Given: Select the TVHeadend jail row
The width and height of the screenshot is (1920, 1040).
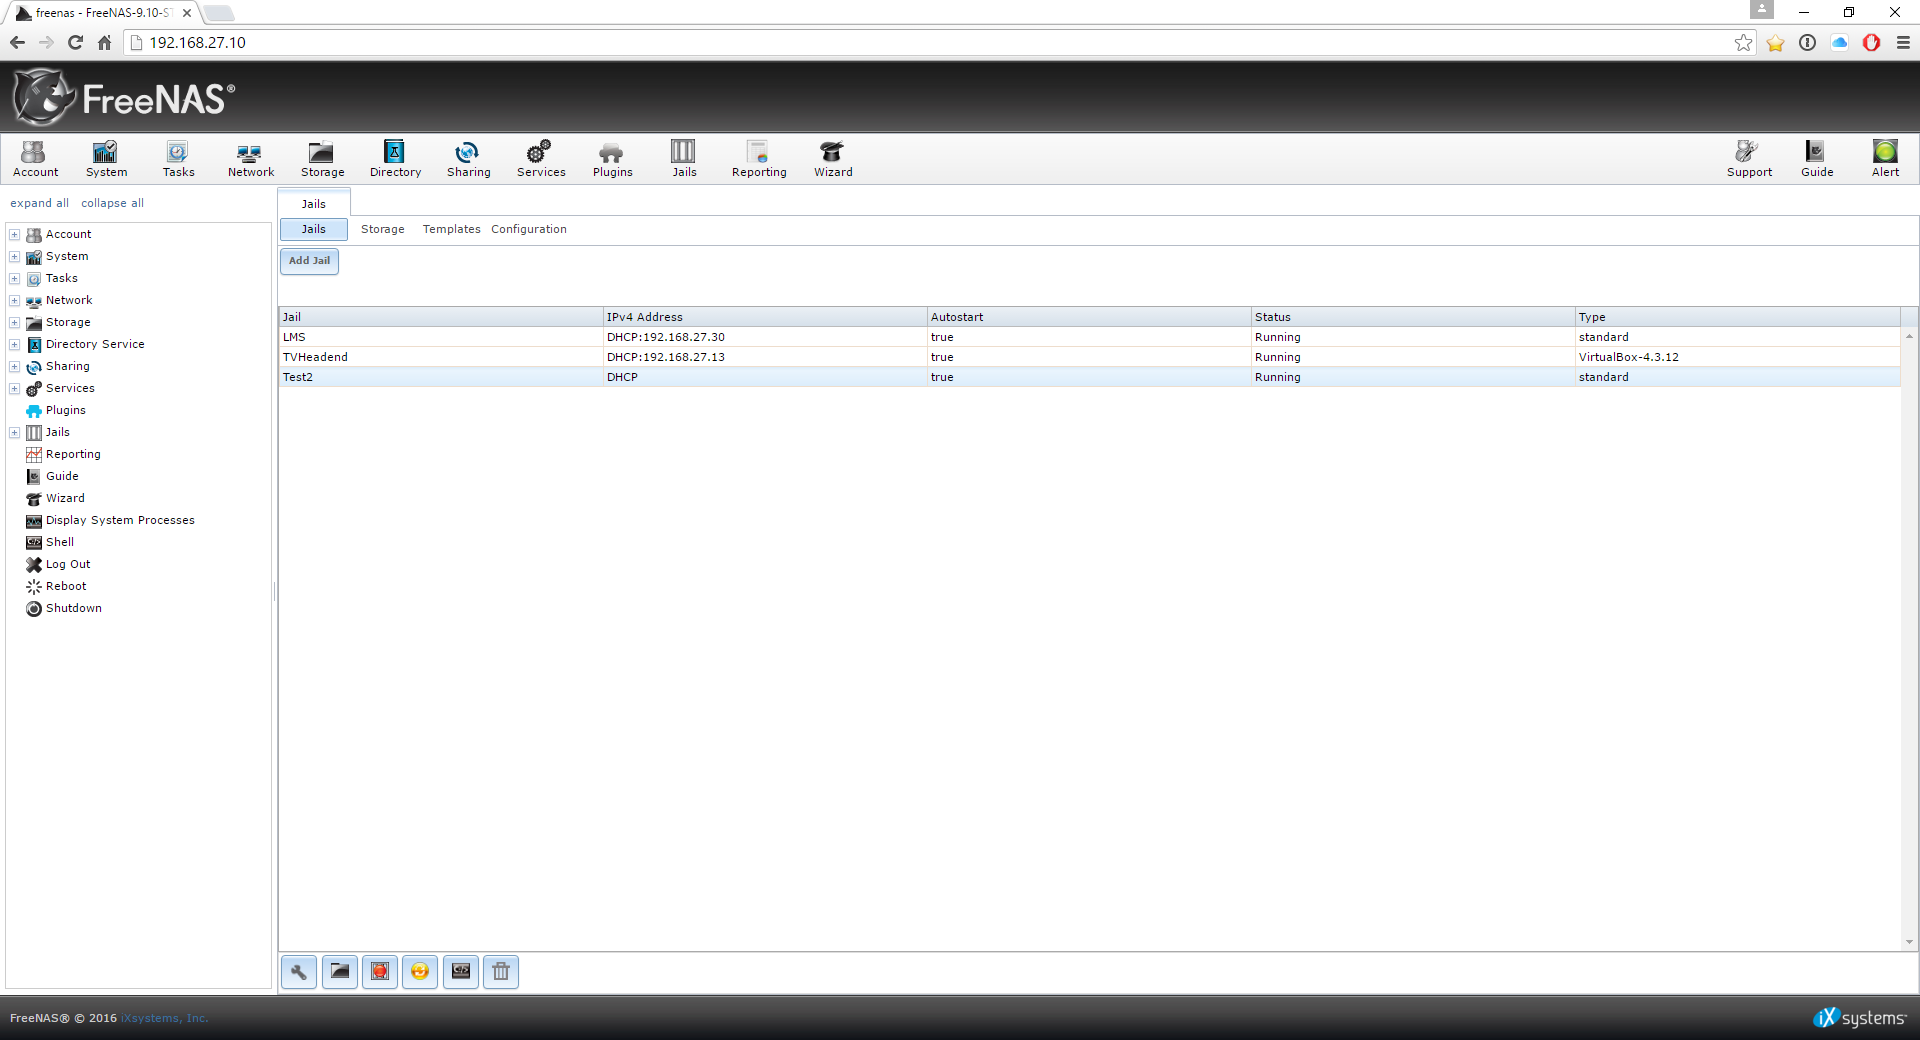Looking at the screenshot, I should (1090, 357).
